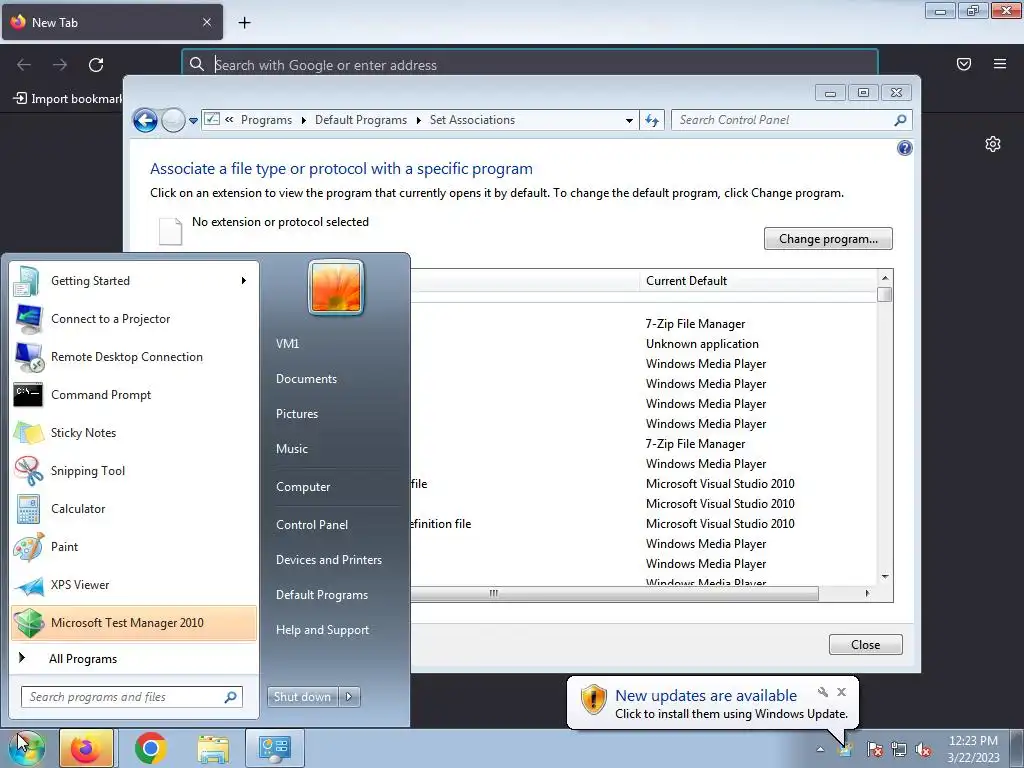1024x768 pixels.
Task: Open Shut down options arrow
Action: (x=349, y=697)
